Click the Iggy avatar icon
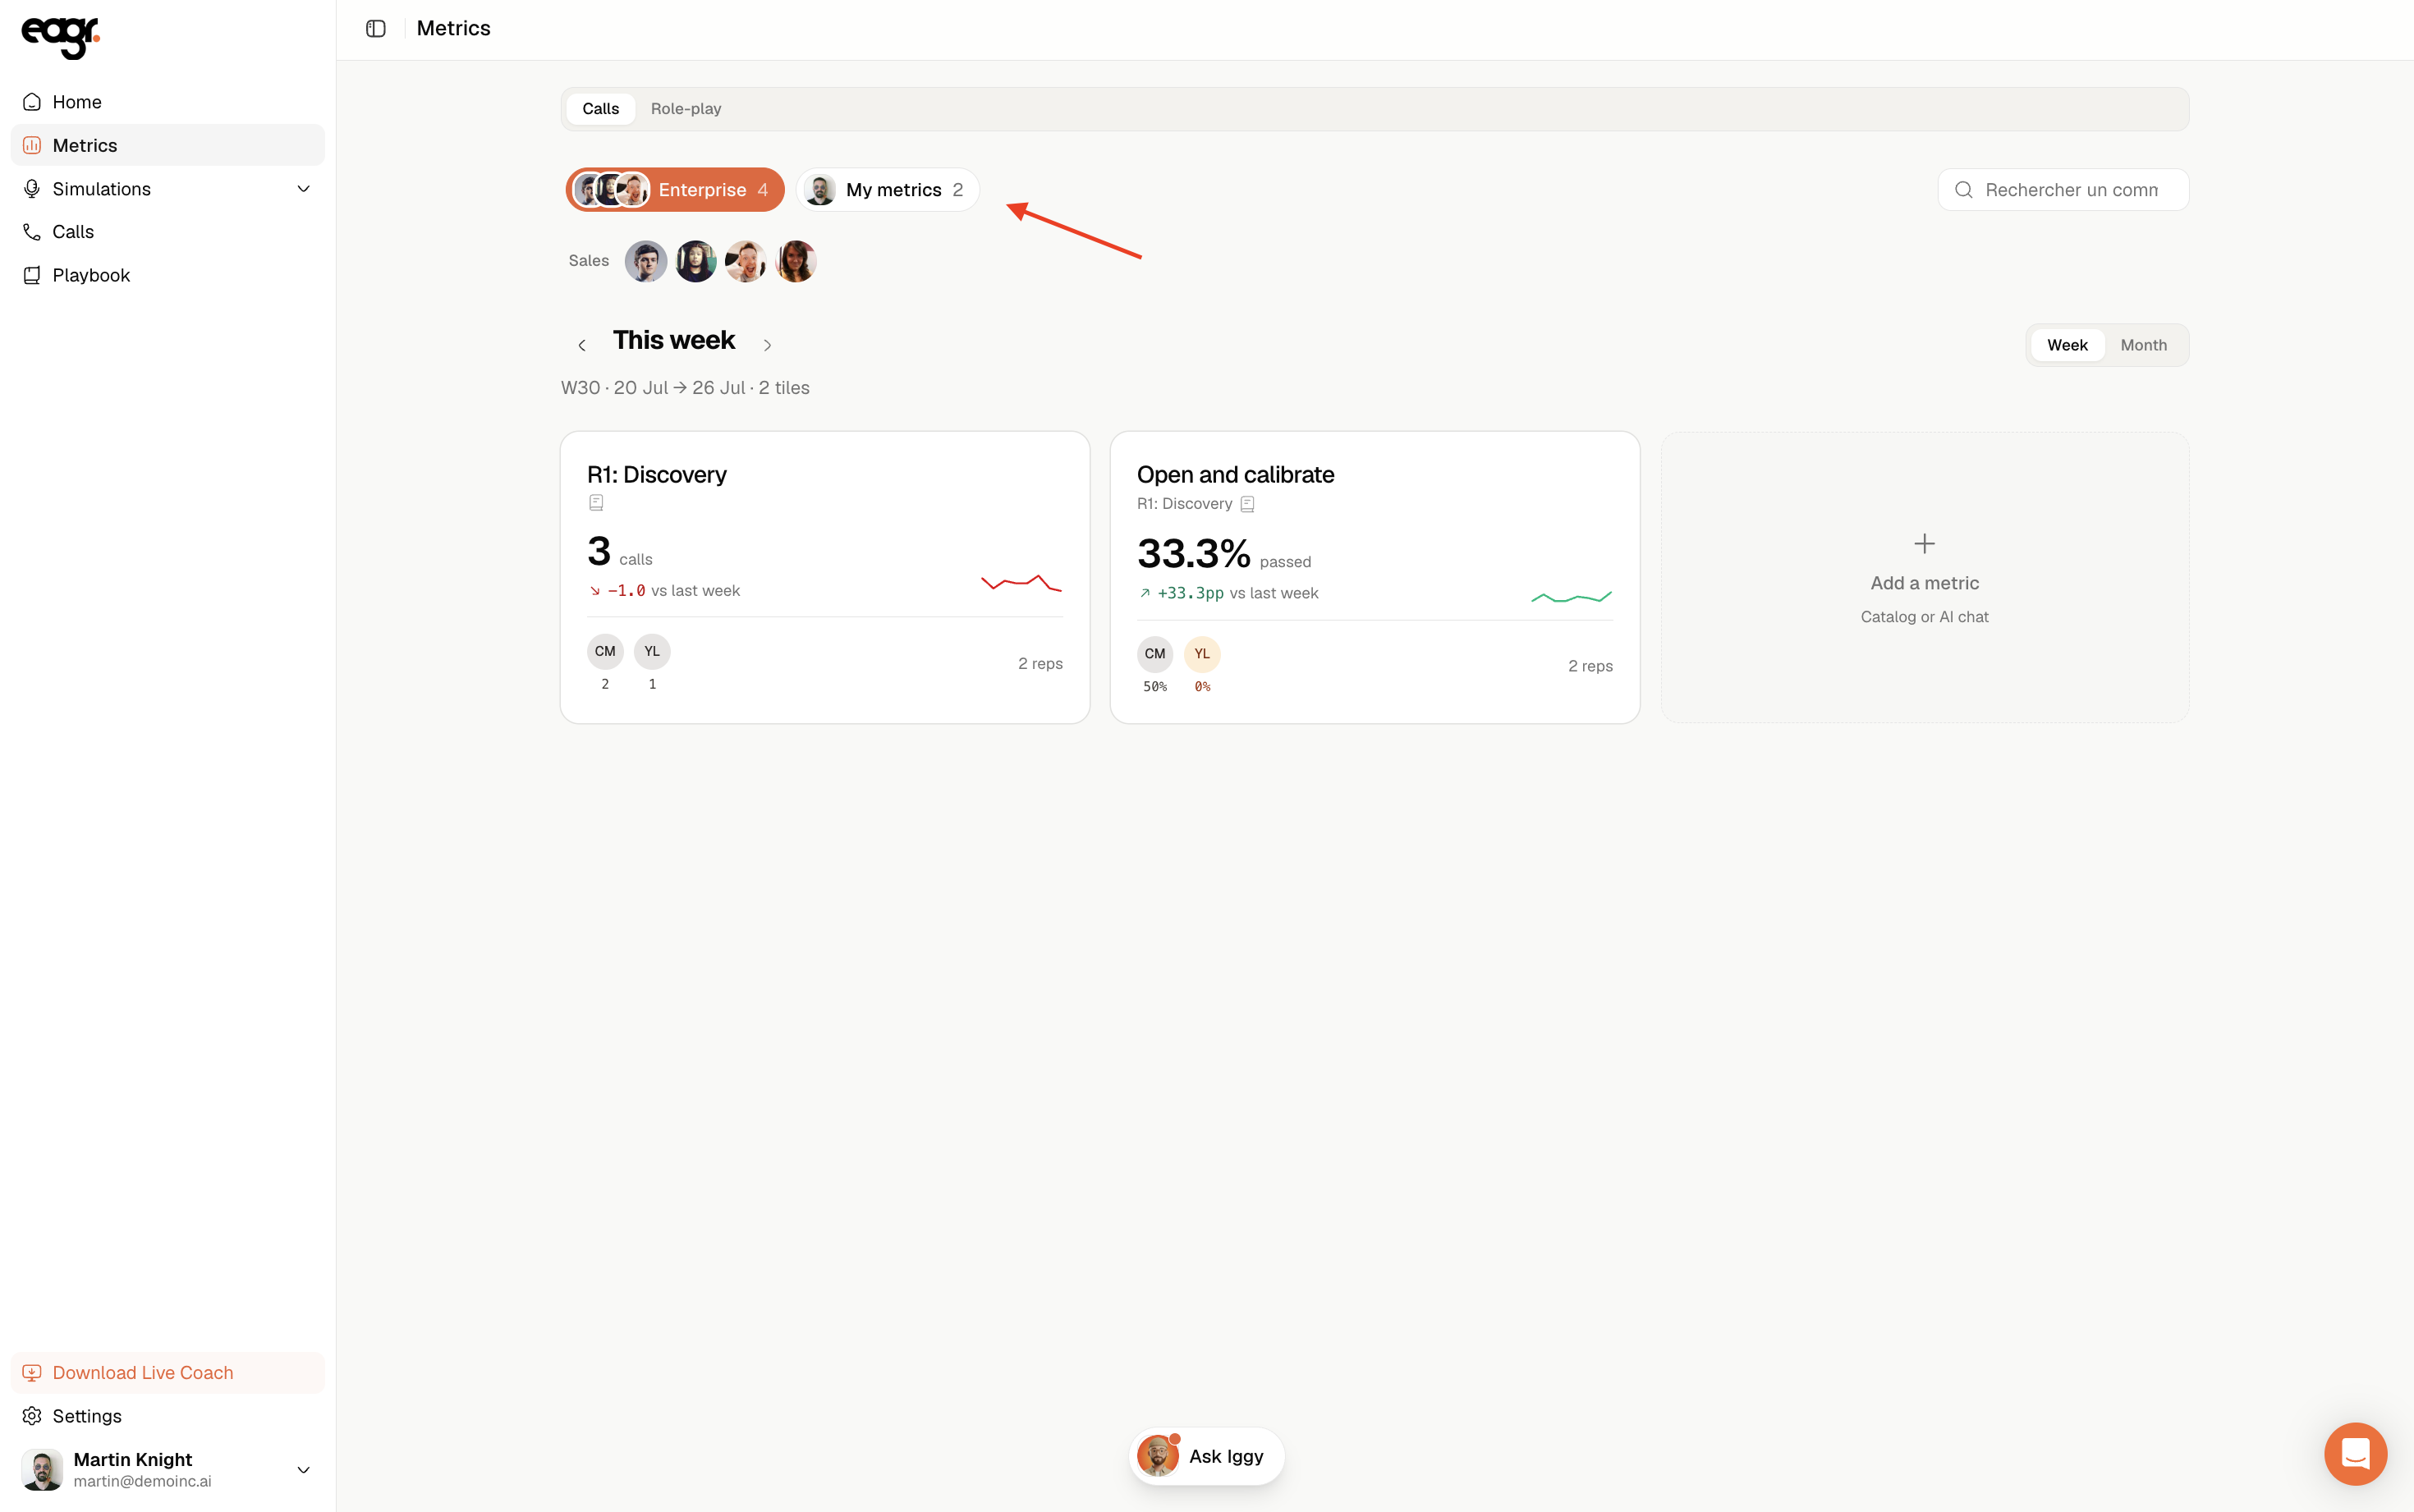 (x=1158, y=1456)
